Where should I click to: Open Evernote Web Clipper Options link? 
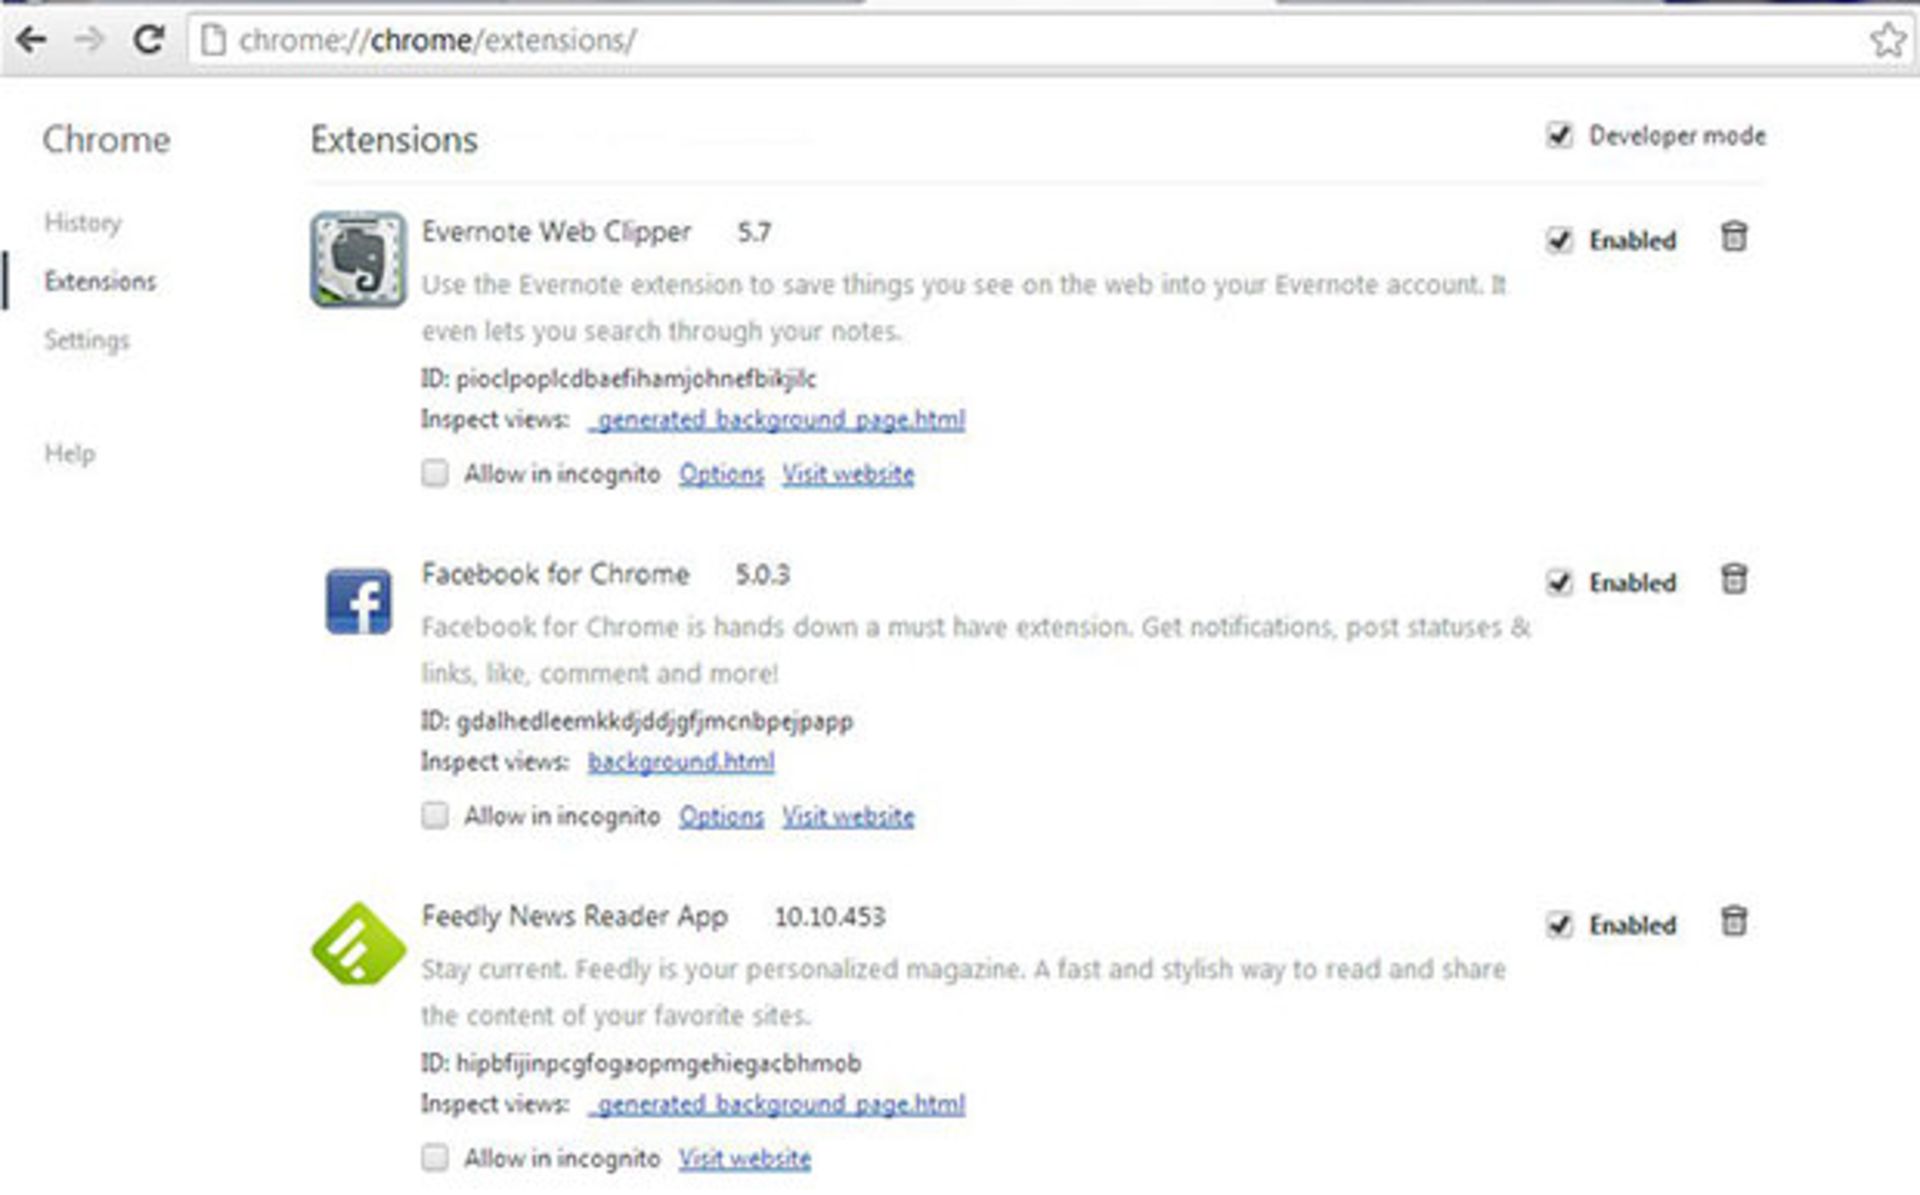tap(721, 473)
